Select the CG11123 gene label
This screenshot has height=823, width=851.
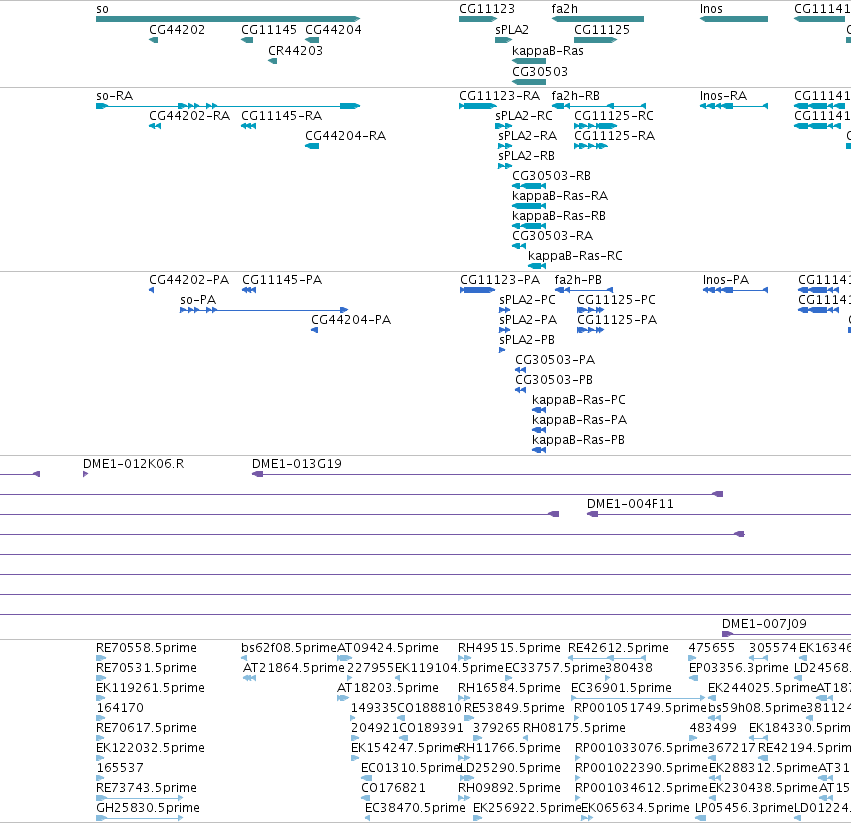[x=487, y=9]
